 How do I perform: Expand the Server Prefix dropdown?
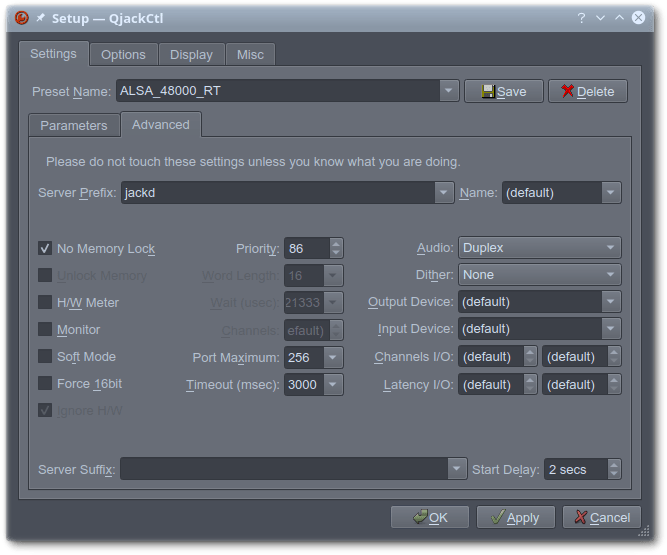444,193
